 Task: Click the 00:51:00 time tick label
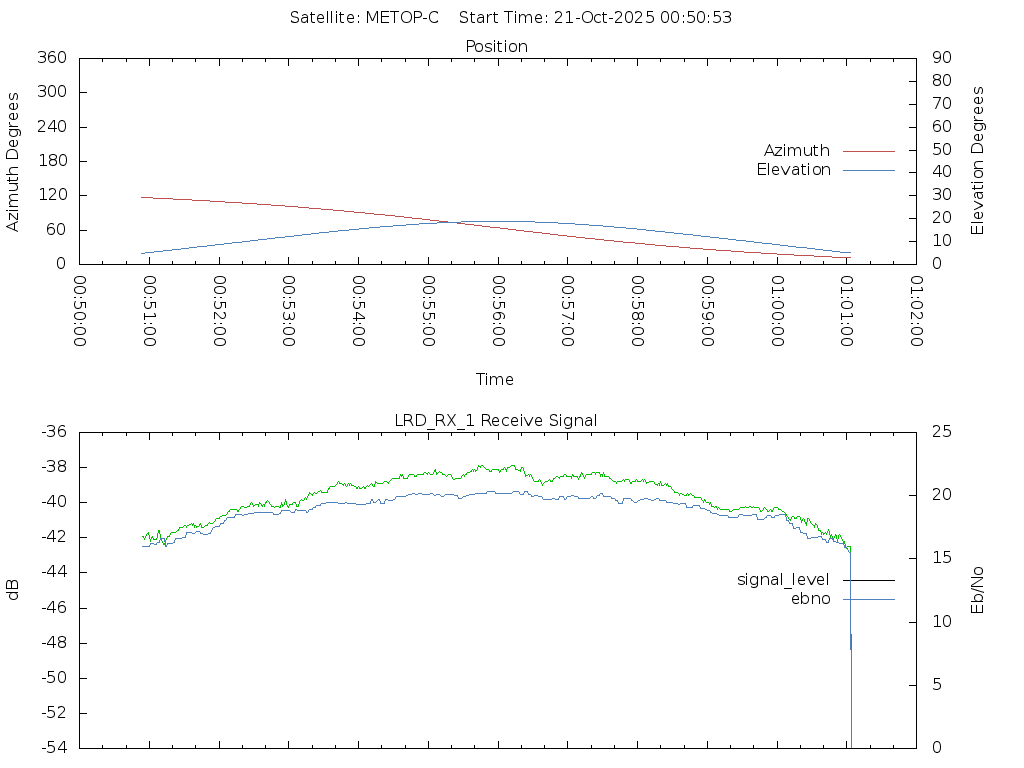coord(149,311)
